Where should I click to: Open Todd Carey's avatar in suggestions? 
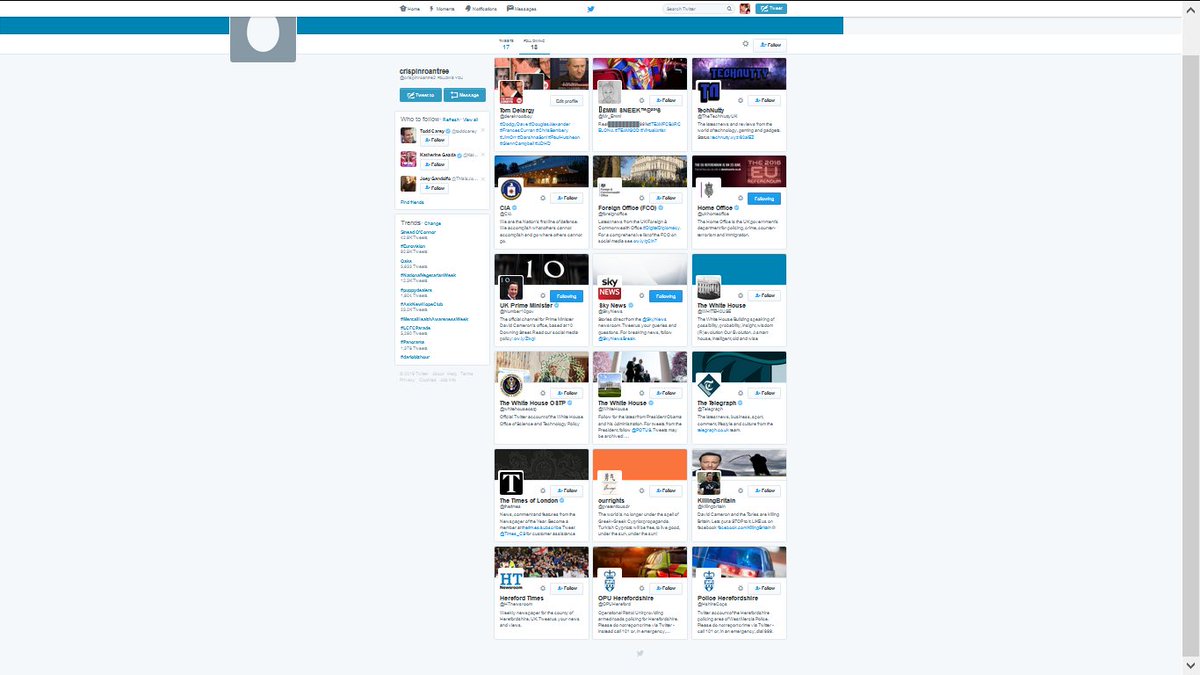pyautogui.click(x=408, y=135)
